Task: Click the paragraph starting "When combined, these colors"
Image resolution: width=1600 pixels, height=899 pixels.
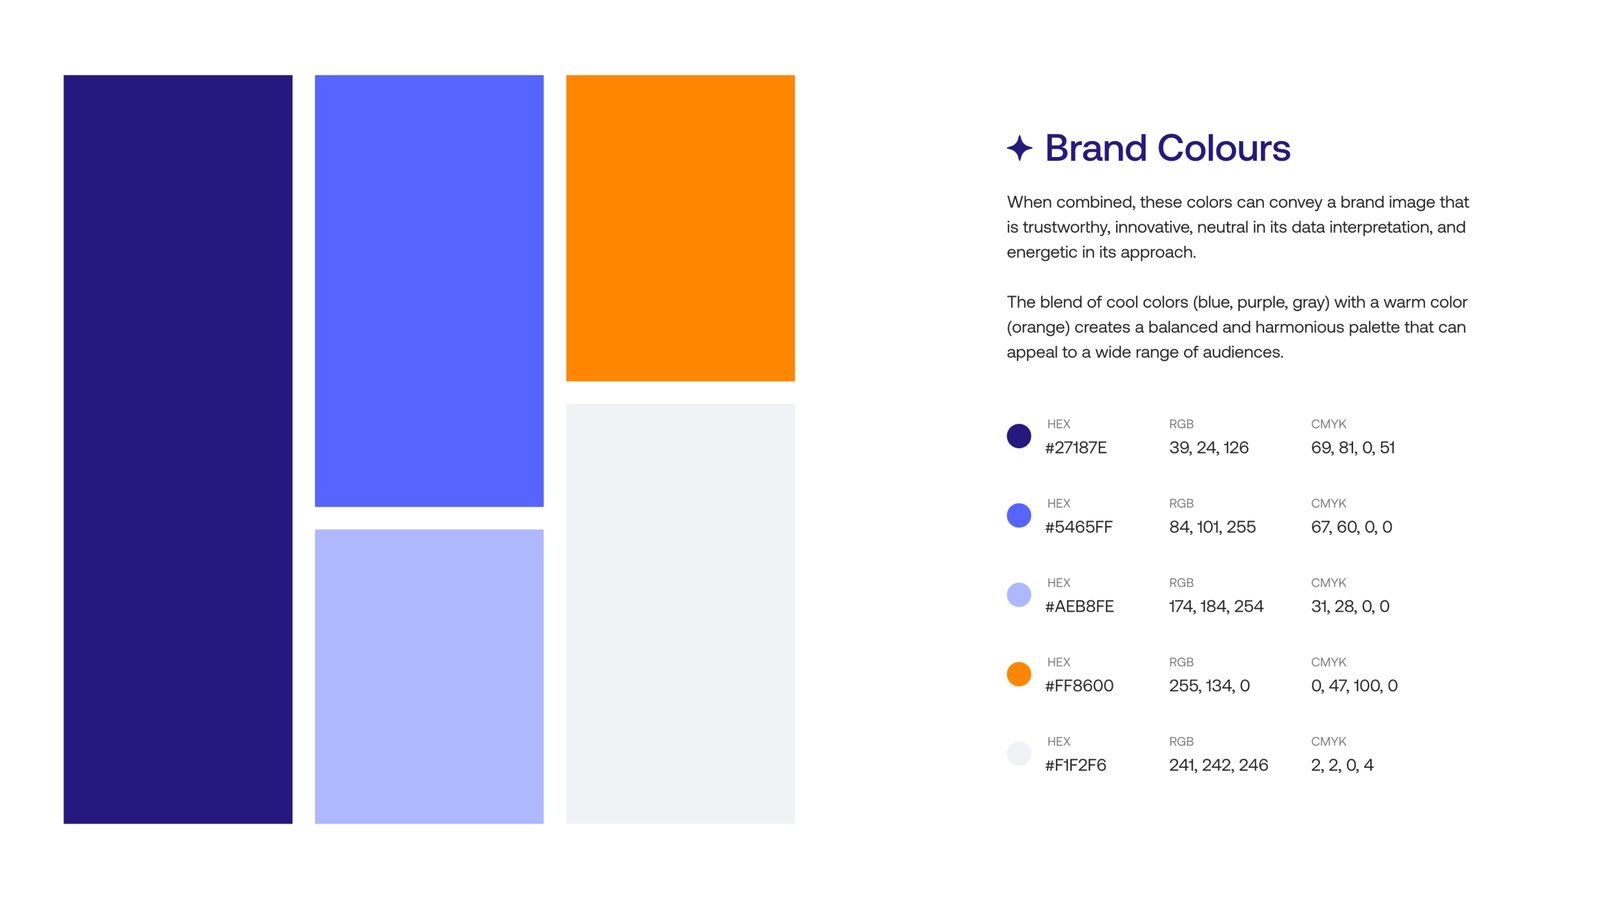Action: tap(1237, 227)
